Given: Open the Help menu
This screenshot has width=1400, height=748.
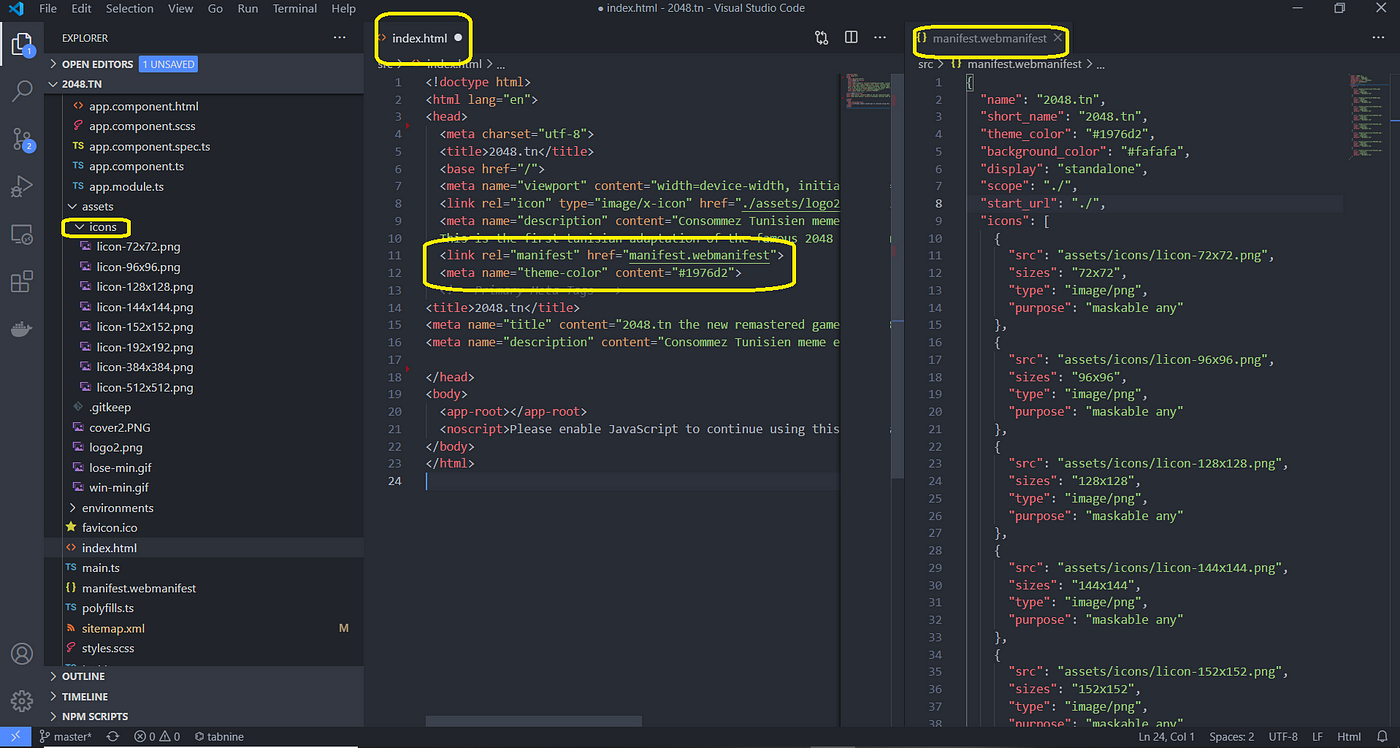Looking at the screenshot, I should click(x=343, y=9).
